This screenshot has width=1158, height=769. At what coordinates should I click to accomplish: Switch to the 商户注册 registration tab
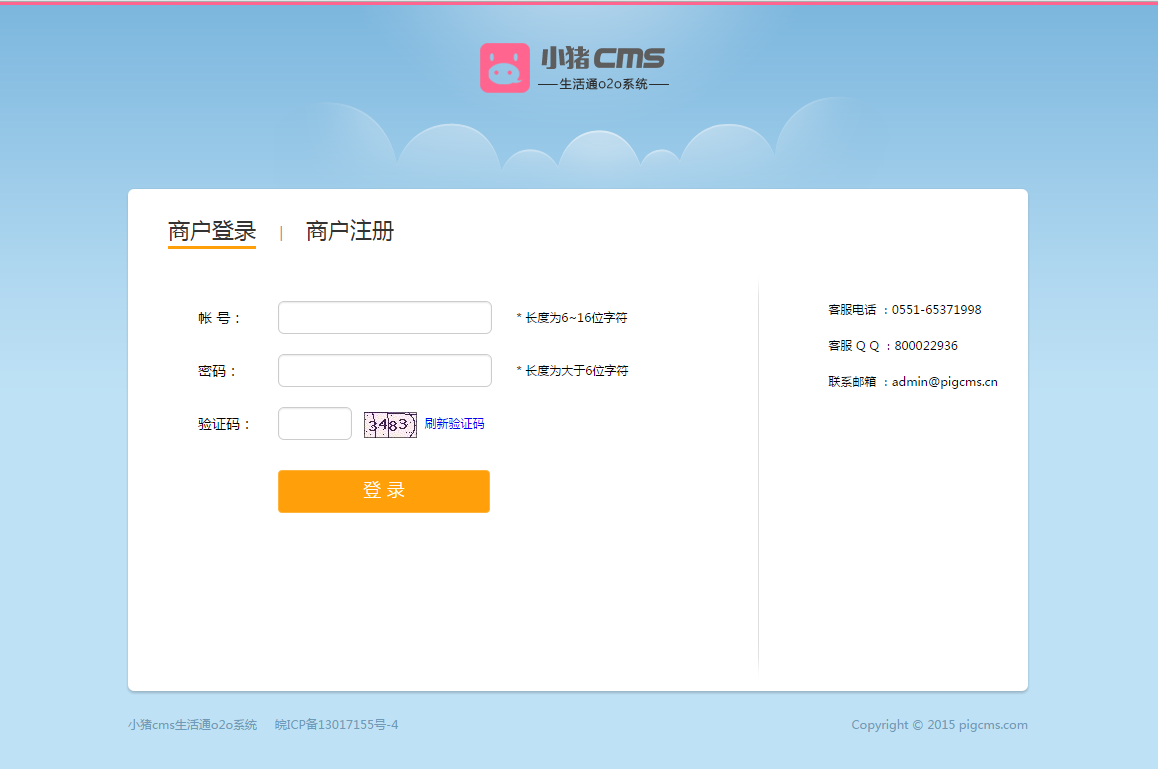(x=349, y=231)
